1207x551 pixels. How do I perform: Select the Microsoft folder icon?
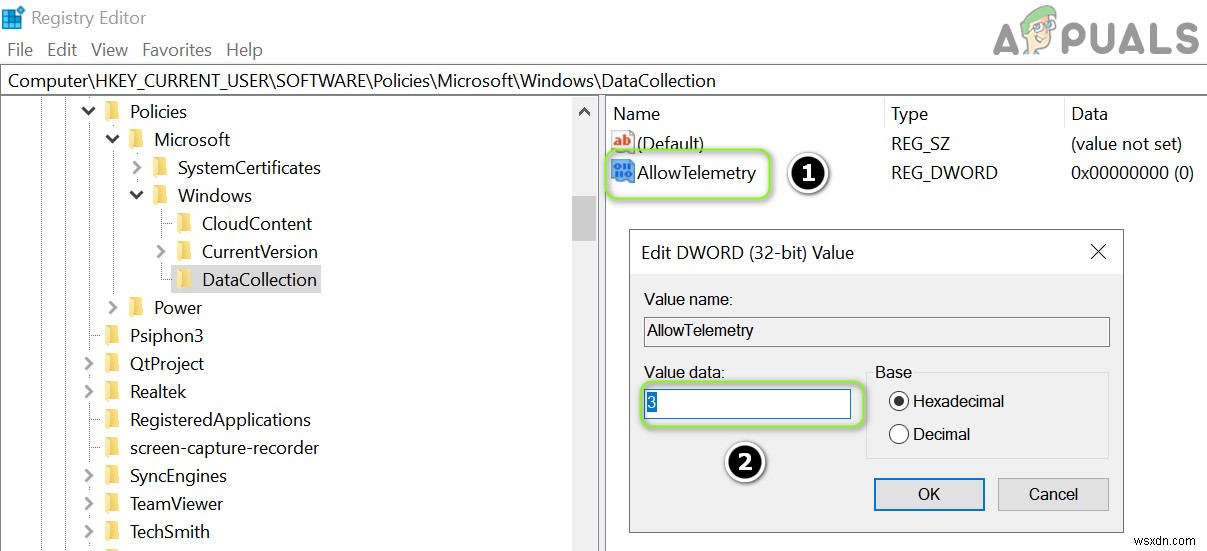tap(136, 139)
